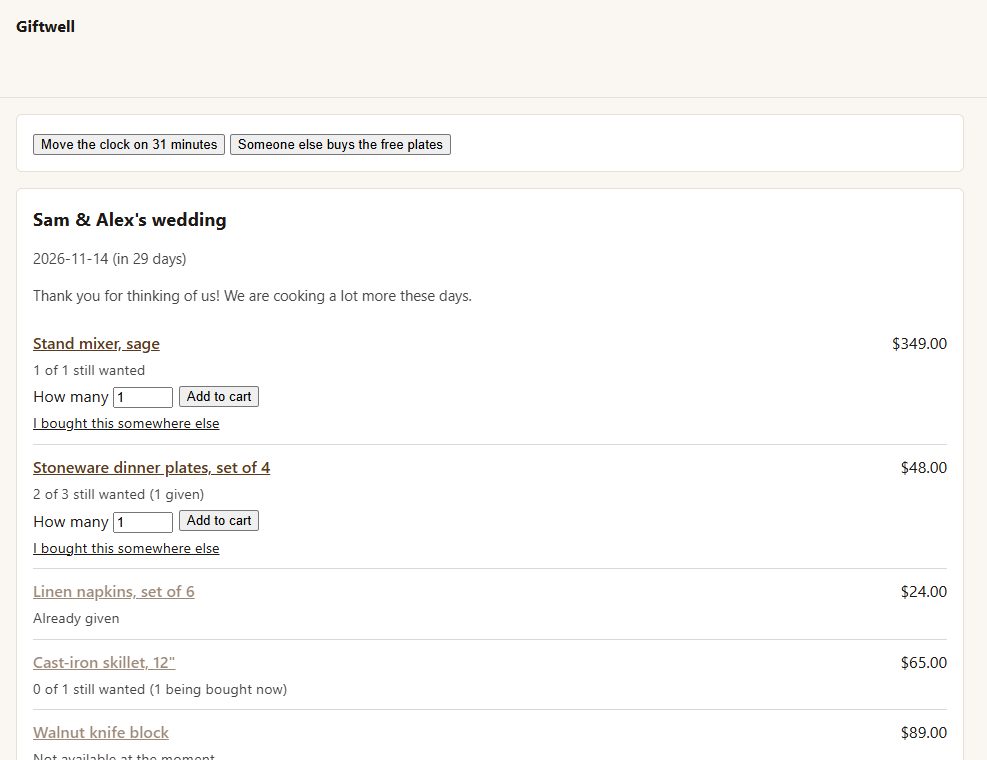Click "2 of 3 still wanted (1 given)"
Screen dimensions: 987x760
tap(118, 494)
